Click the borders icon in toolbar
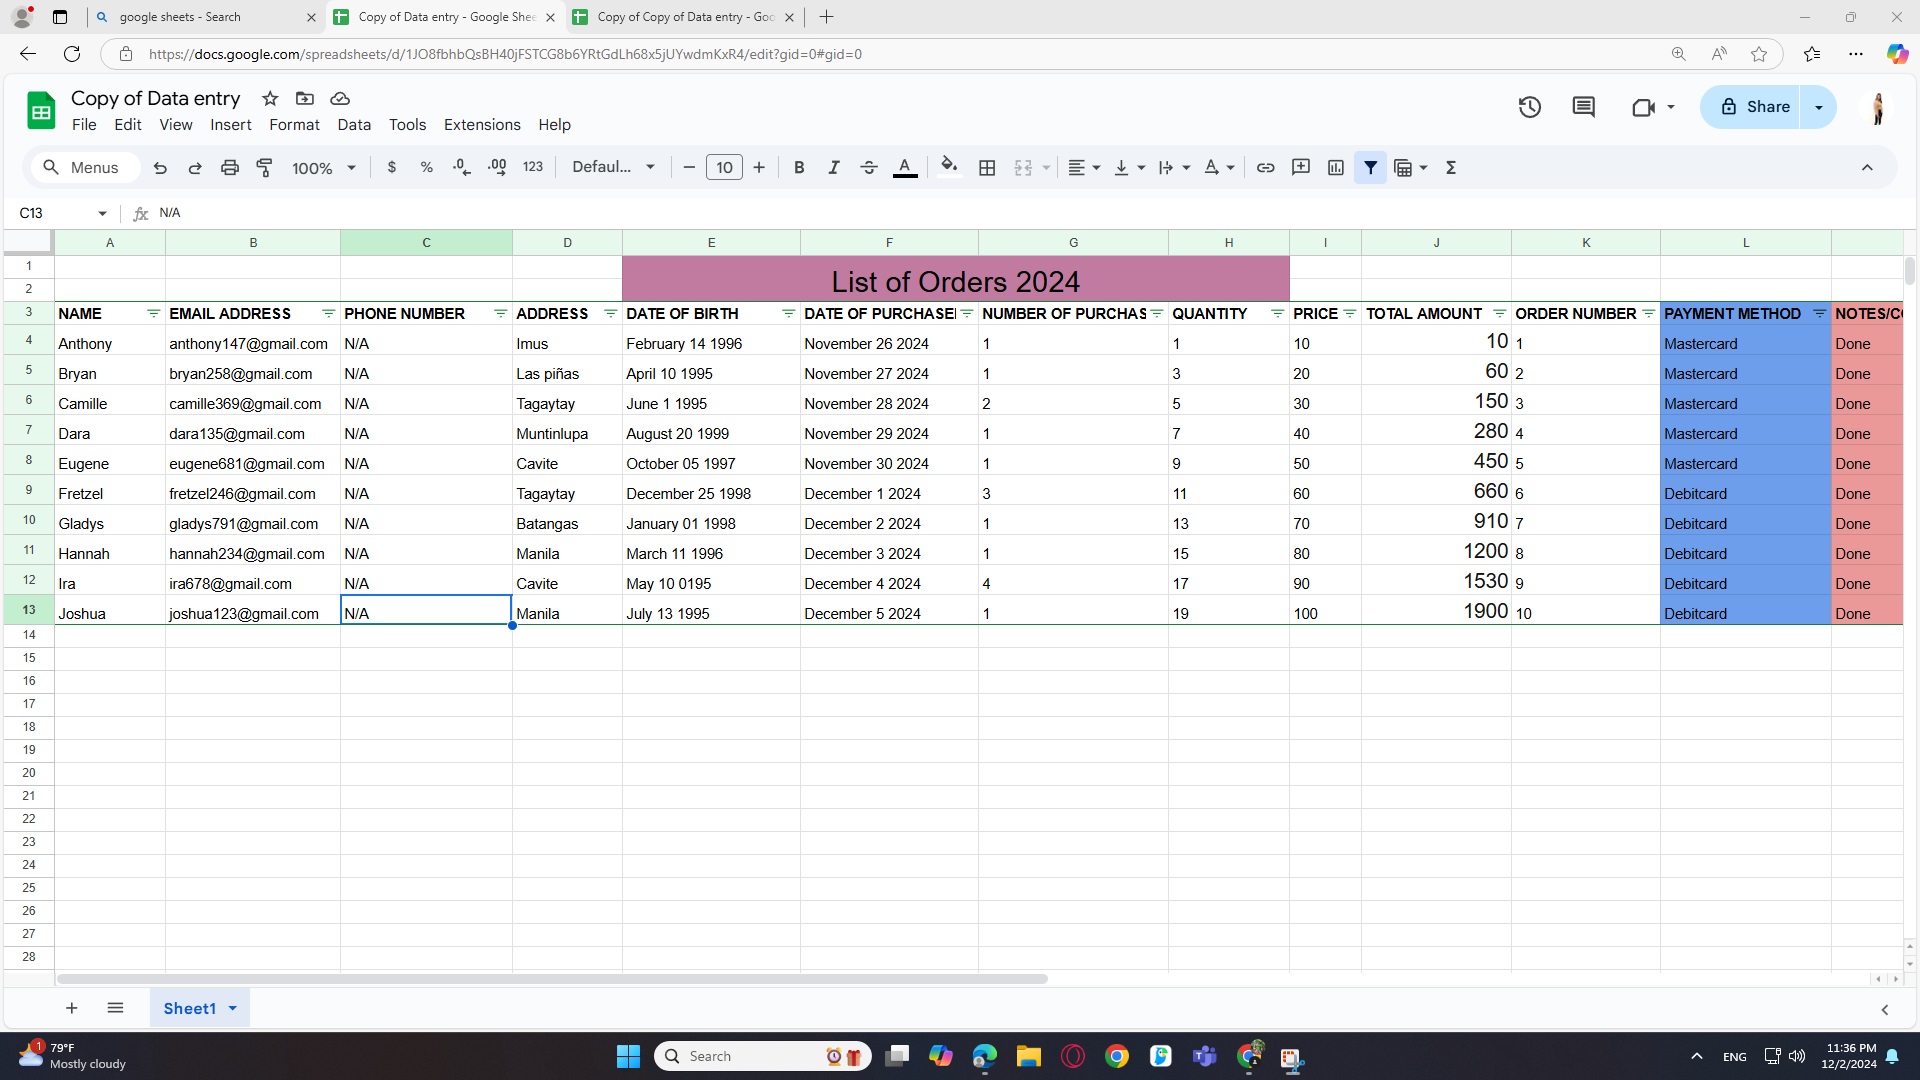The image size is (1920, 1080). 987,168
